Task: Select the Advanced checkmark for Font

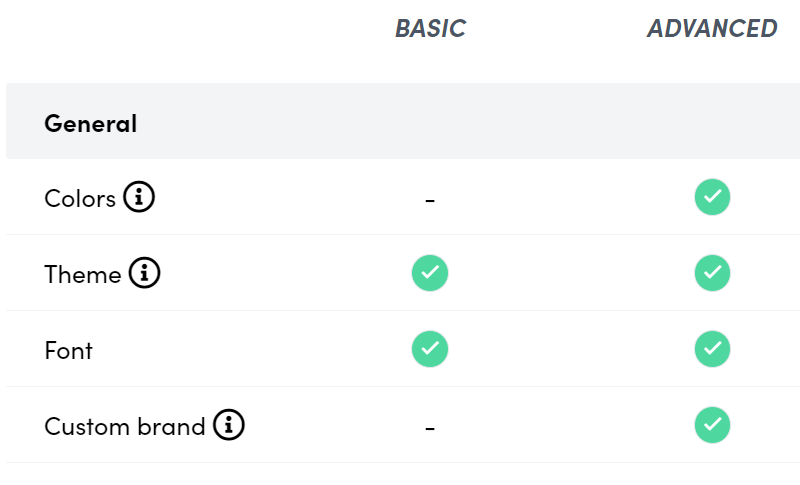Action: [712, 349]
